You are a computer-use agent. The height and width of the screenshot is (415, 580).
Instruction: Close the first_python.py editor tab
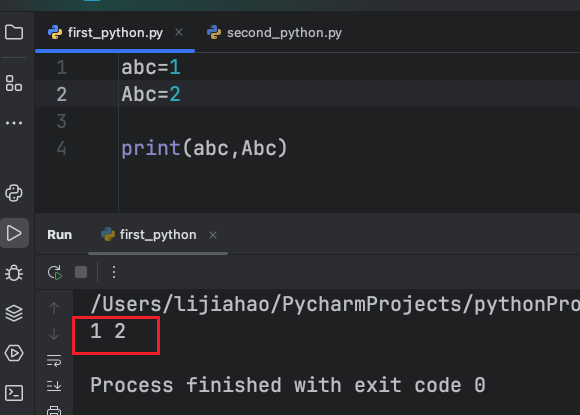(x=179, y=32)
